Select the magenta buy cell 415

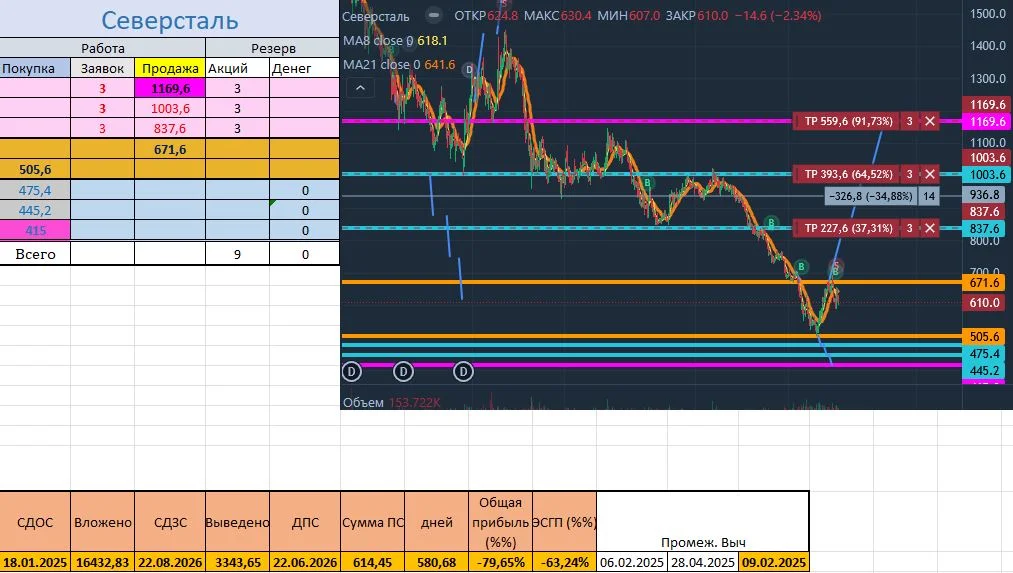pos(35,231)
